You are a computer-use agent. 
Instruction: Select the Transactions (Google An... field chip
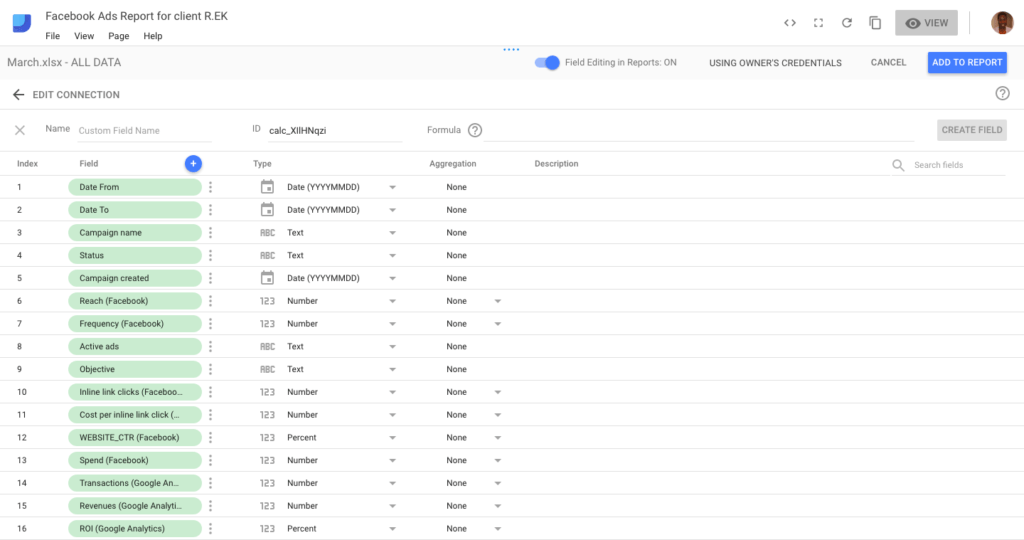point(135,483)
